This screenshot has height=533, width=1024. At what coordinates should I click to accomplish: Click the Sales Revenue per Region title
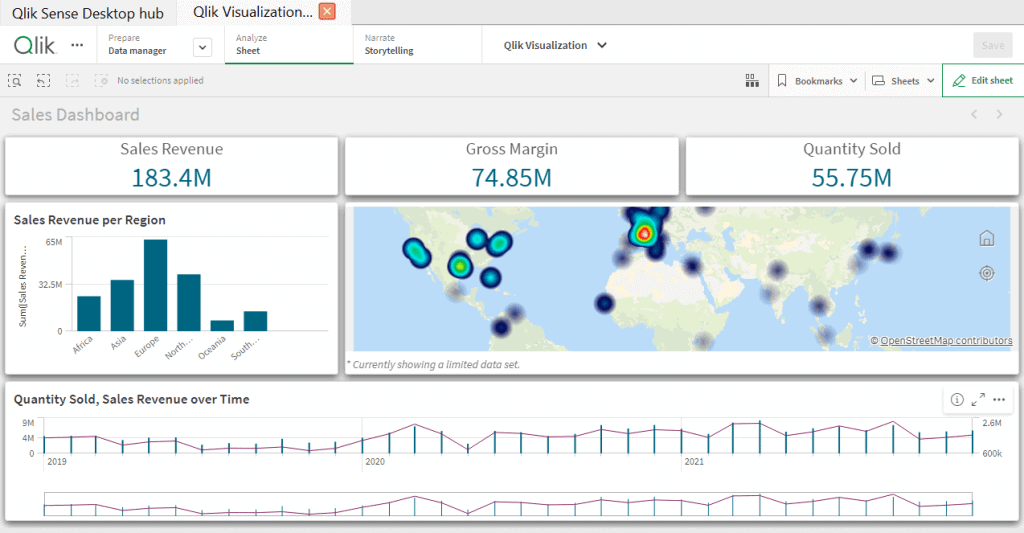click(x=89, y=220)
